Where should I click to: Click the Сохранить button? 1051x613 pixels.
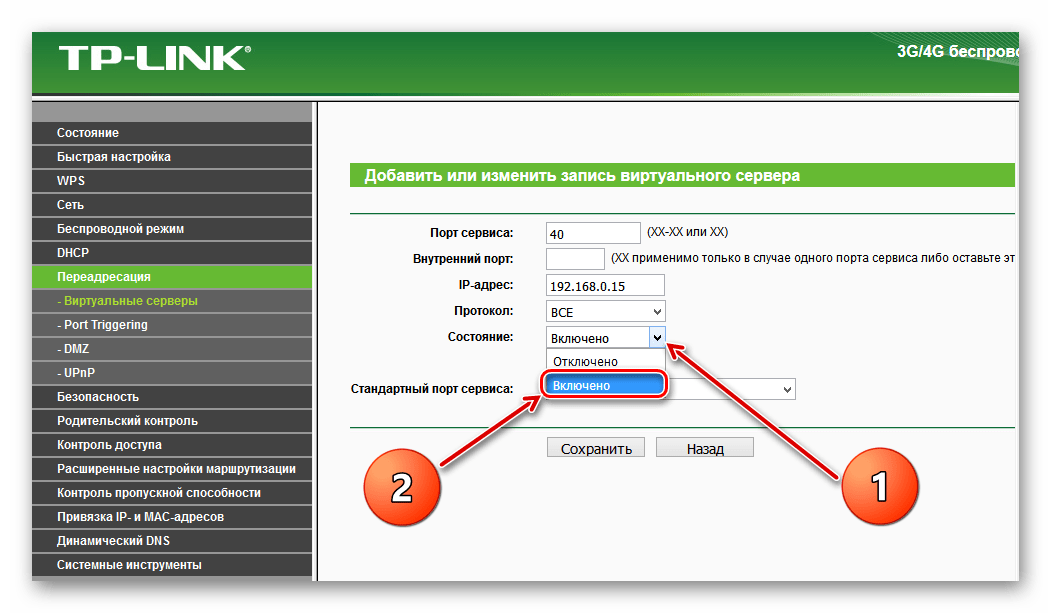coord(596,449)
